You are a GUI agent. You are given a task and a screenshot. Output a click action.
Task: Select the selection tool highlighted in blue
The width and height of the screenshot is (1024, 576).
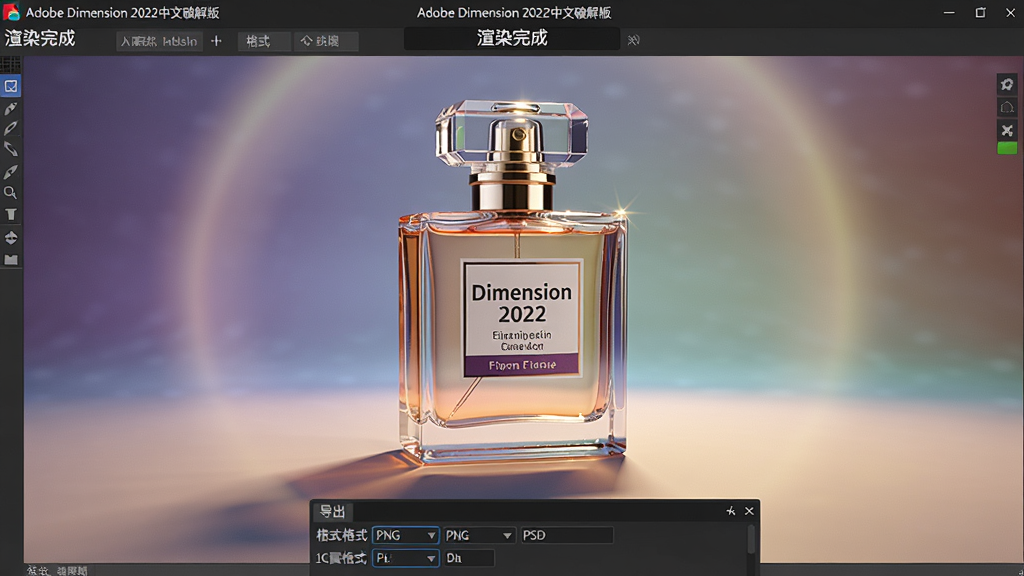(11, 86)
